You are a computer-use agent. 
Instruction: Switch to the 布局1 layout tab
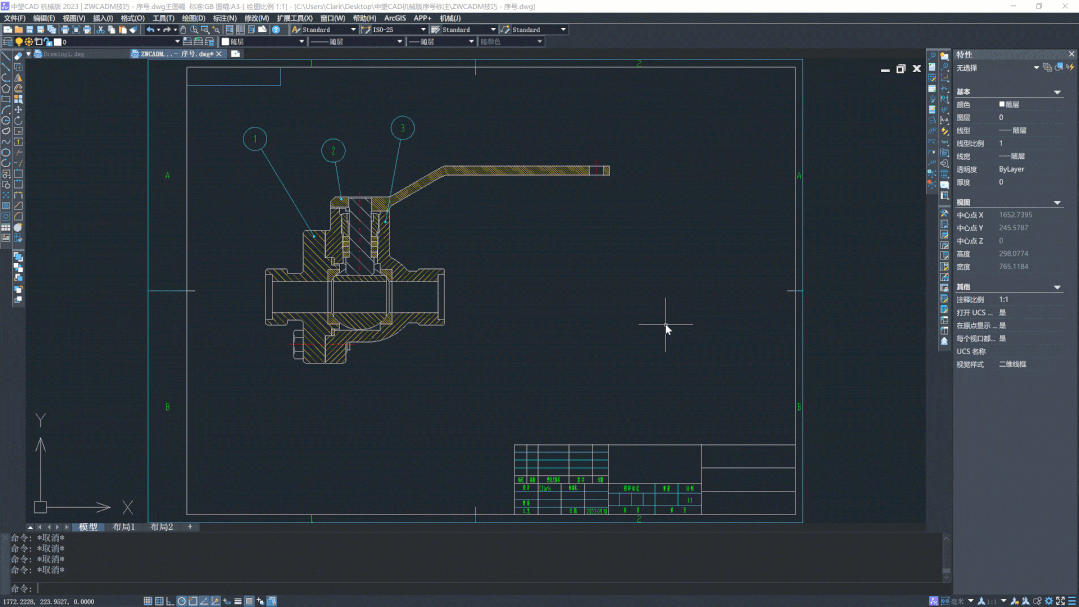click(123, 527)
